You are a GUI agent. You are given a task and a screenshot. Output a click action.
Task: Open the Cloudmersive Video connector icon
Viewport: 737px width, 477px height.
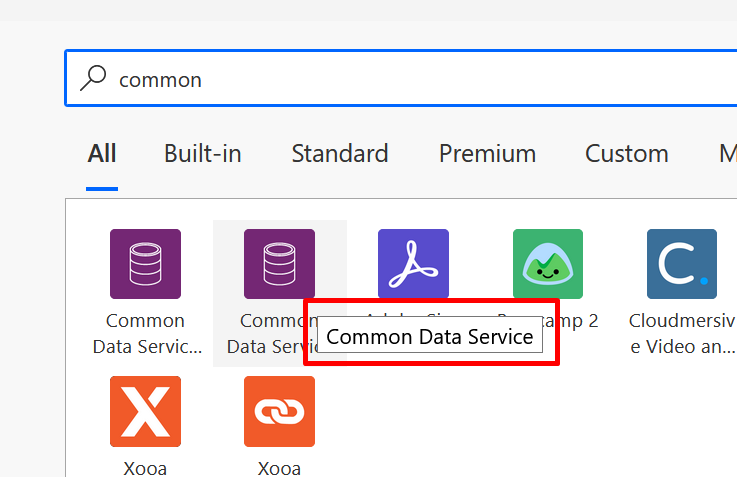[x=682, y=264]
